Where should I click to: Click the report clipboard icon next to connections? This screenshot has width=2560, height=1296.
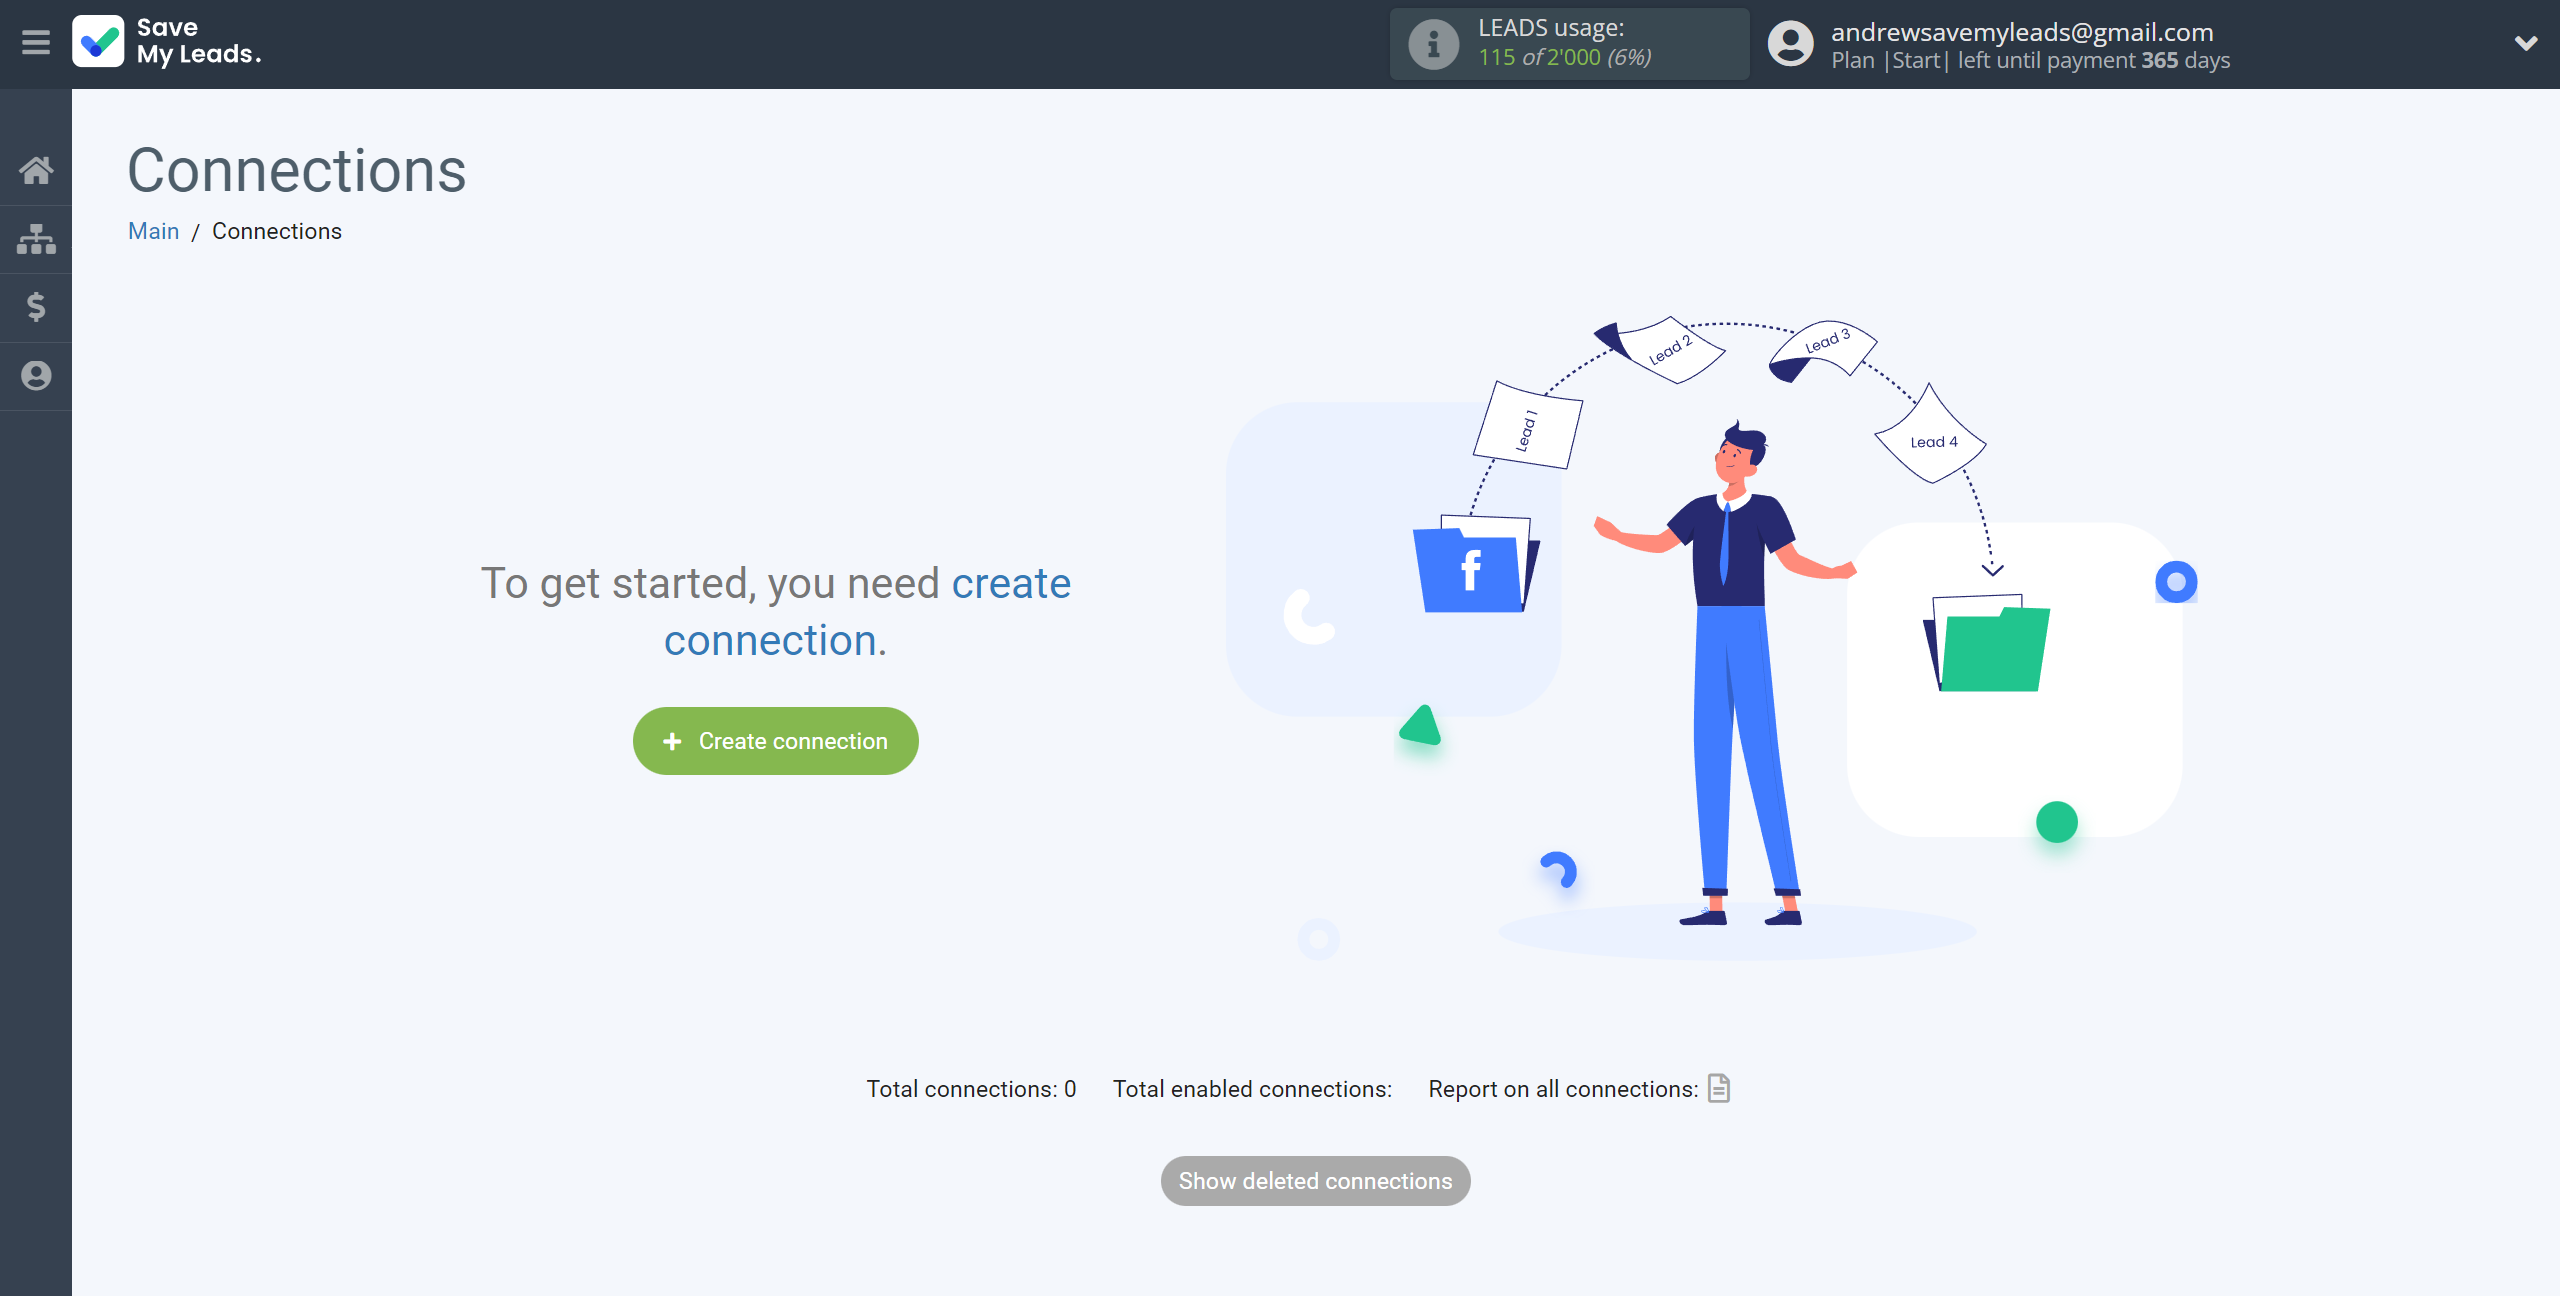(x=1720, y=1089)
